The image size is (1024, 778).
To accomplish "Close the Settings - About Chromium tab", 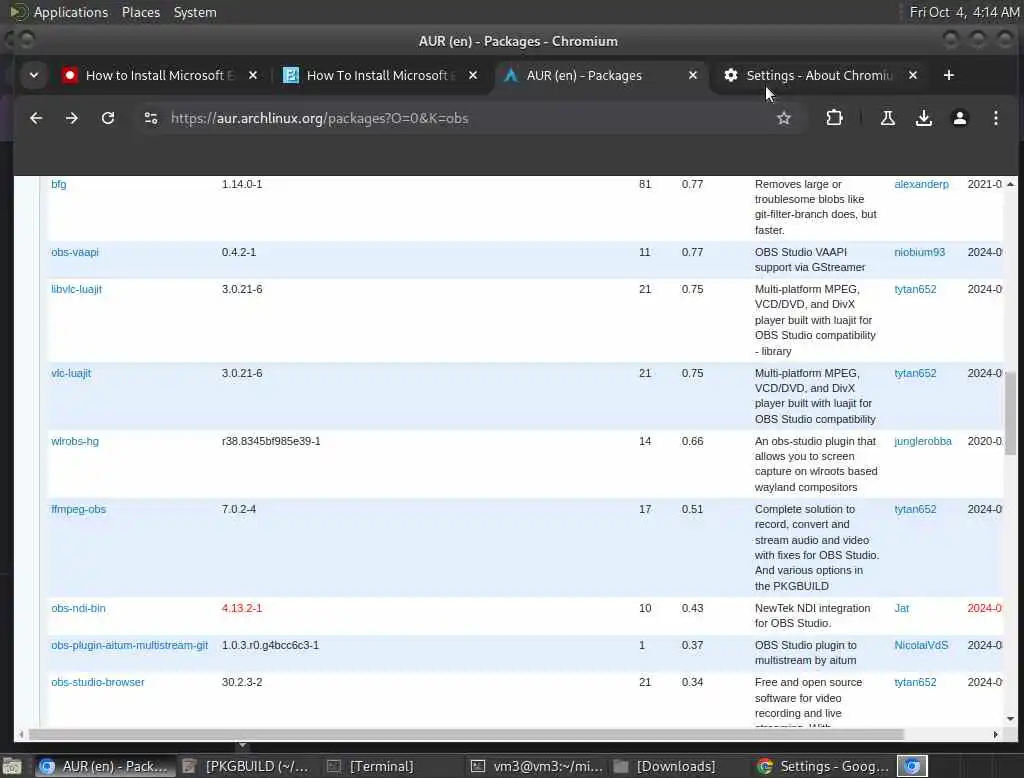I will (913, 75).
